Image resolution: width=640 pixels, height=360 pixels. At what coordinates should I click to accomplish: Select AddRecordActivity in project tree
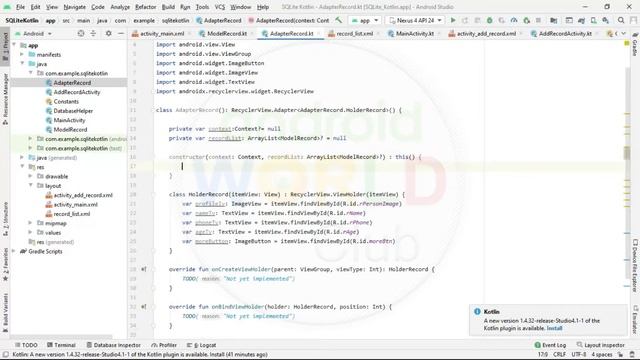(x=77, y=92)
